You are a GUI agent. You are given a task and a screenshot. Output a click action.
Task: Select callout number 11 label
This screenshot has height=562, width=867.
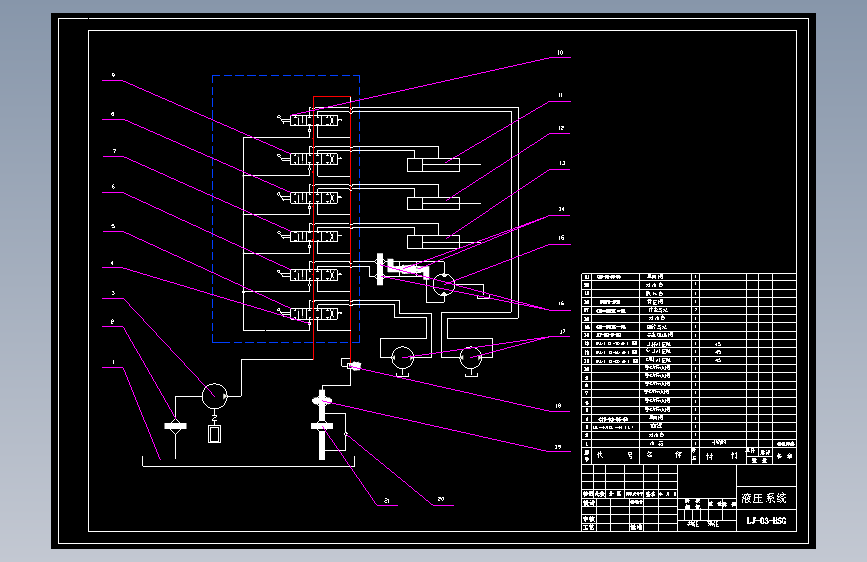[560, 95]
